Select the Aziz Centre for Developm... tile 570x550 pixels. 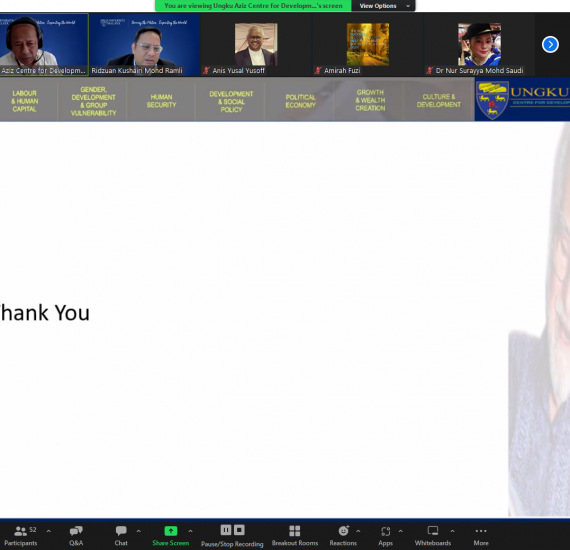point(44,44)
